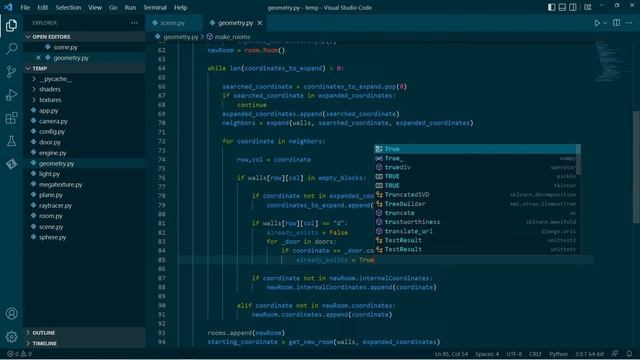
Task: Open megatexture.py from the file tree
Action: click(84, 184)
